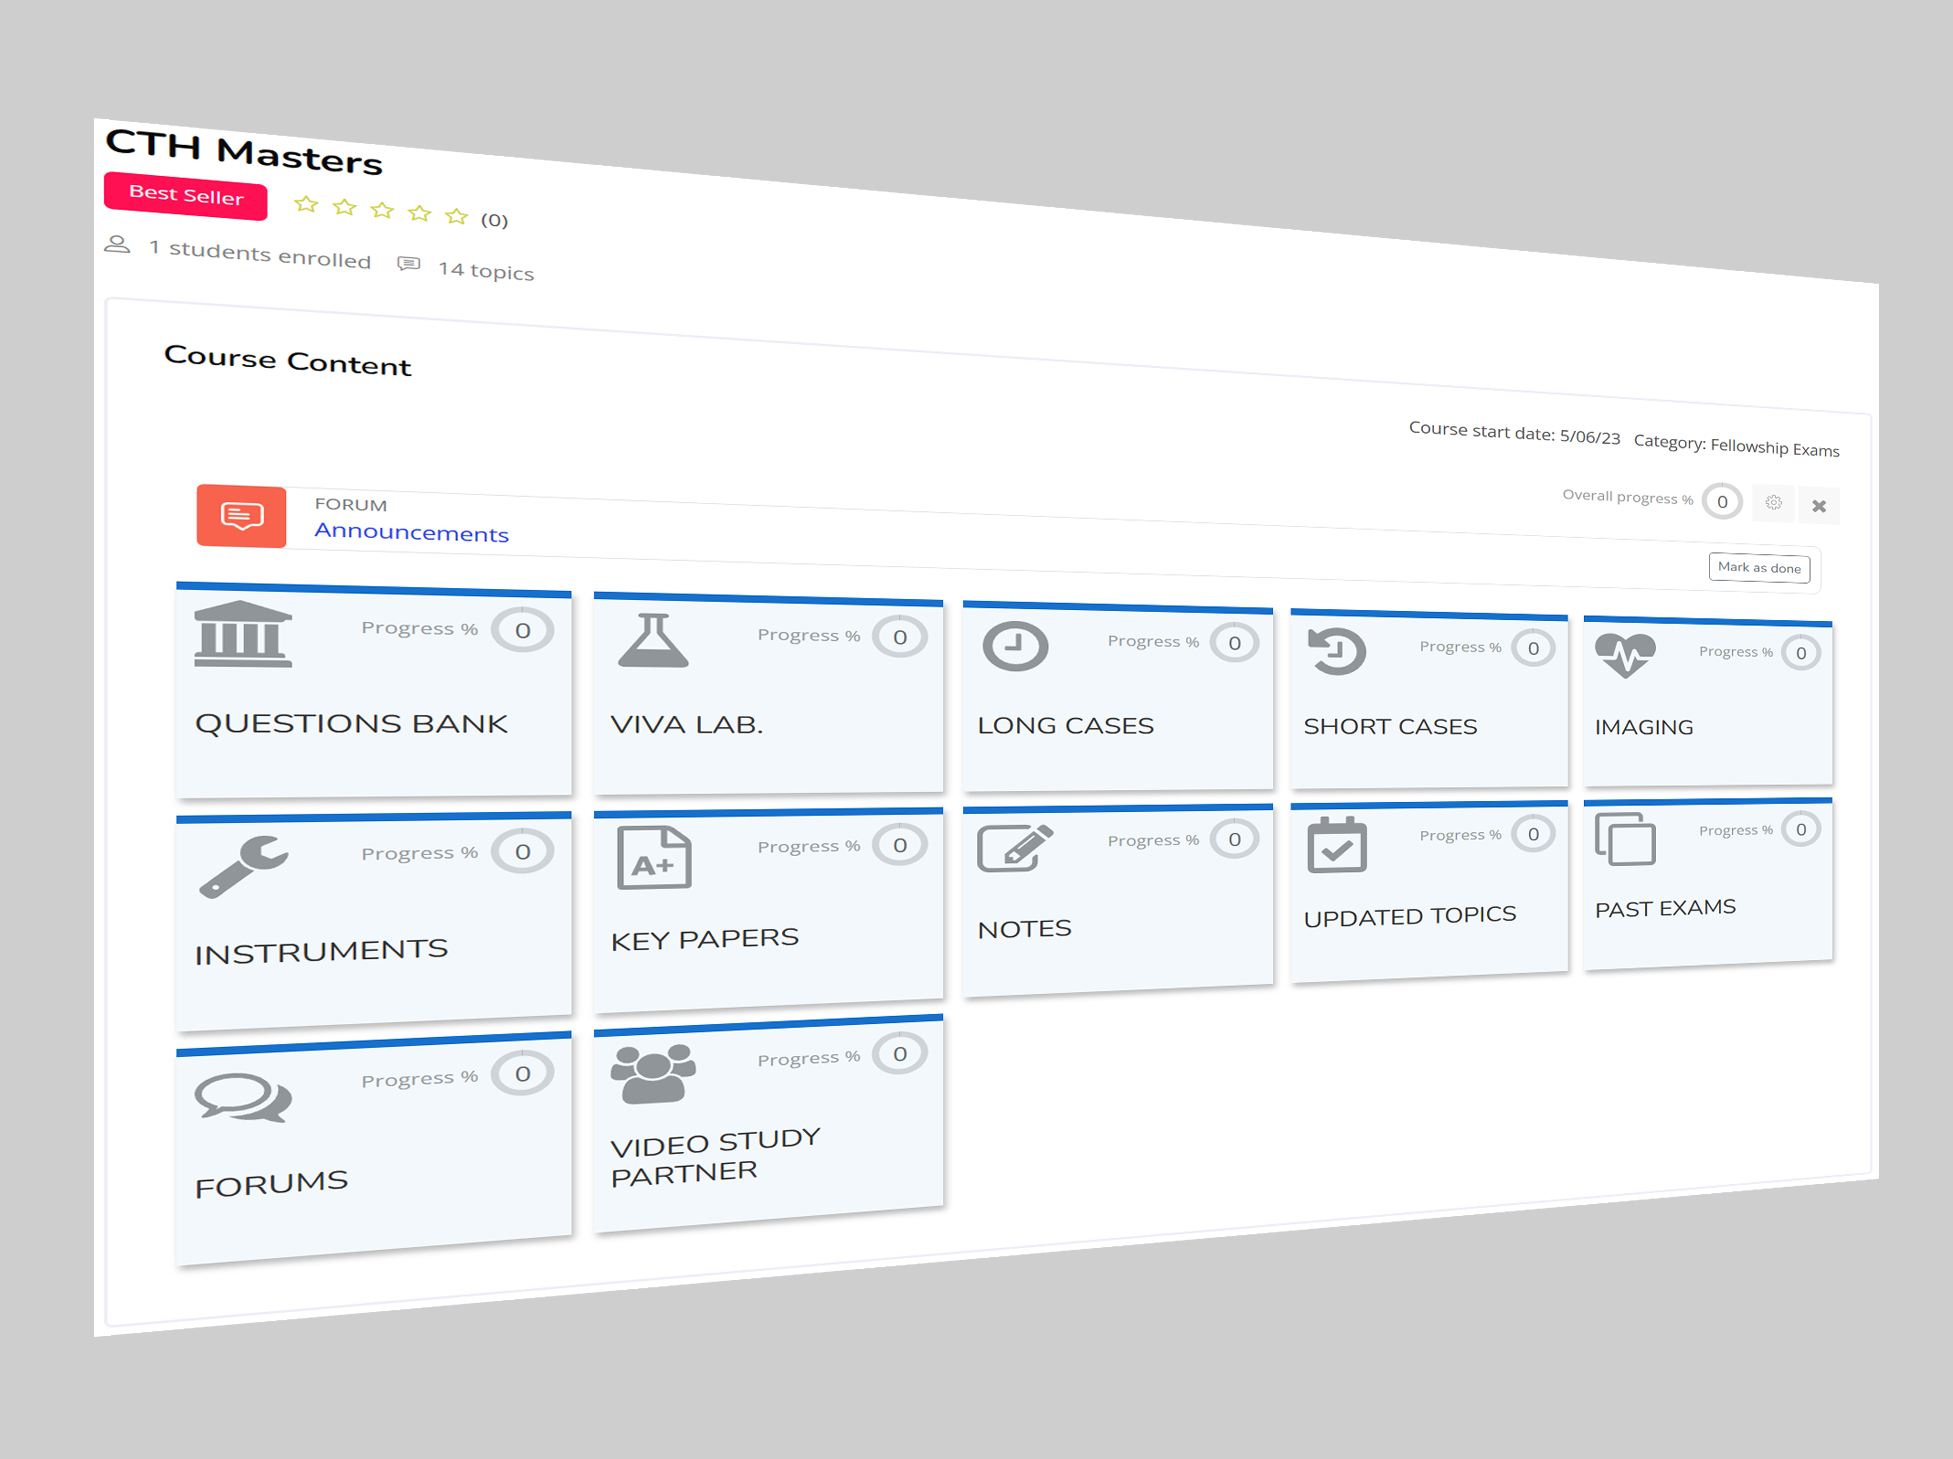Image resolution: width=1953 pixels, height=1459 pixels.
Task: Click the overall progress percent circle
Action: tap(1722, 502)
